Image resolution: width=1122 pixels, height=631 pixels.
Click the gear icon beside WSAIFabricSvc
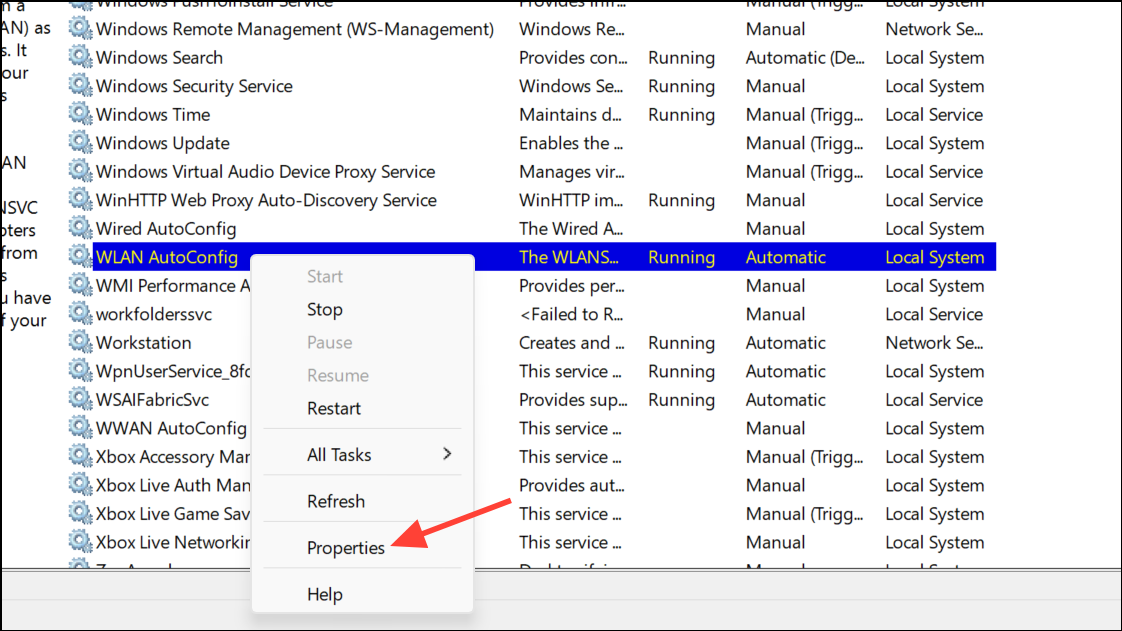(x=80, y=400)
